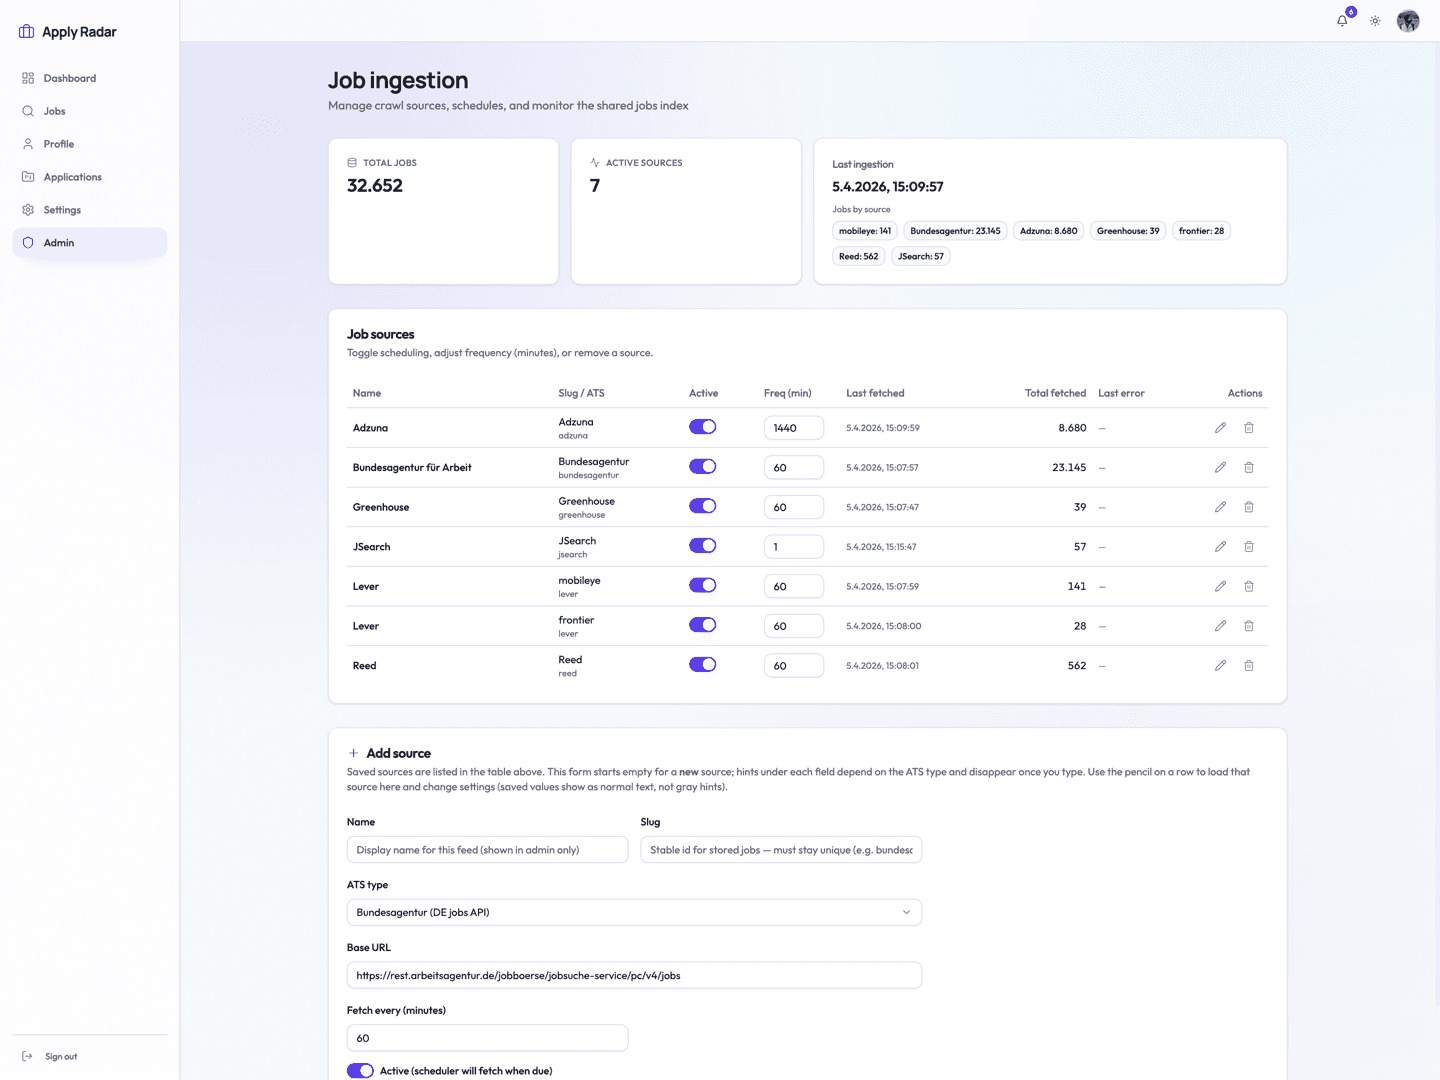Disable the Bundesagentur für Arbeit active toggle

(x=703, y=466)
